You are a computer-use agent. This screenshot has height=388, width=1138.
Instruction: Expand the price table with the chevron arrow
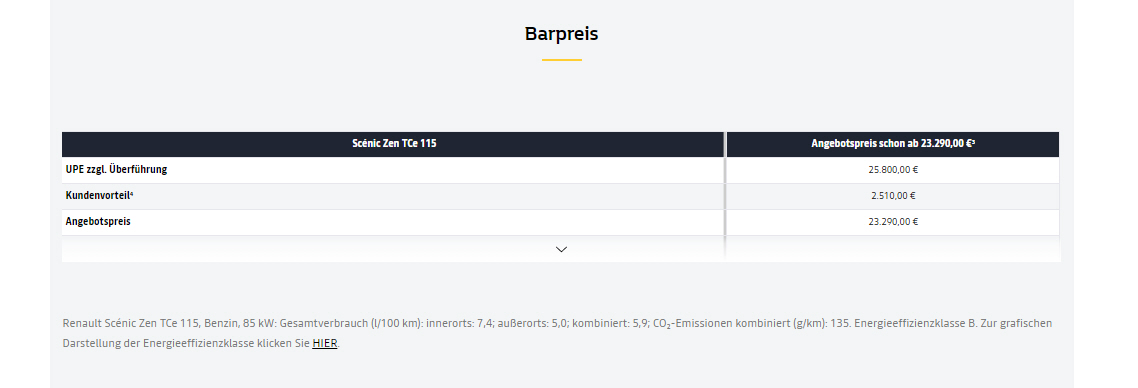click(x=561, y=249)
